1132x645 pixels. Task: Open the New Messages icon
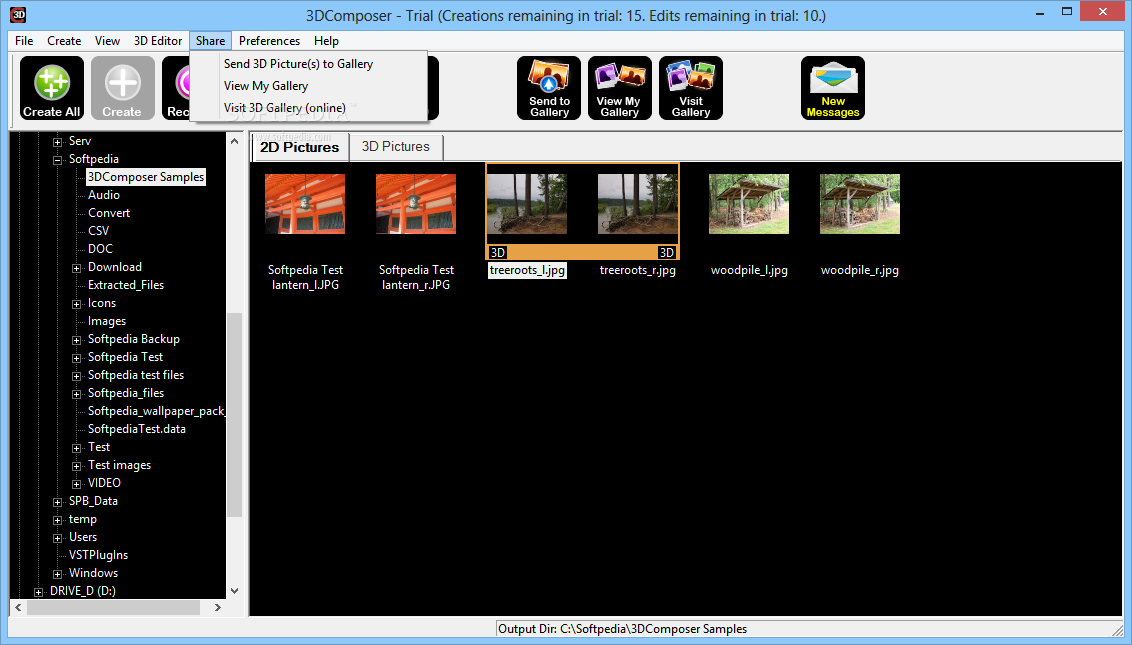pos(832,88)
